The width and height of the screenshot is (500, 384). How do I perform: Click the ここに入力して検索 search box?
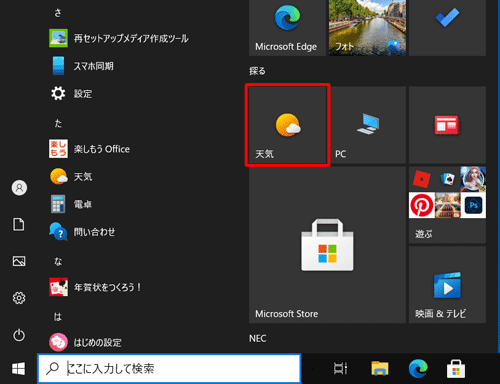point(169,368)
